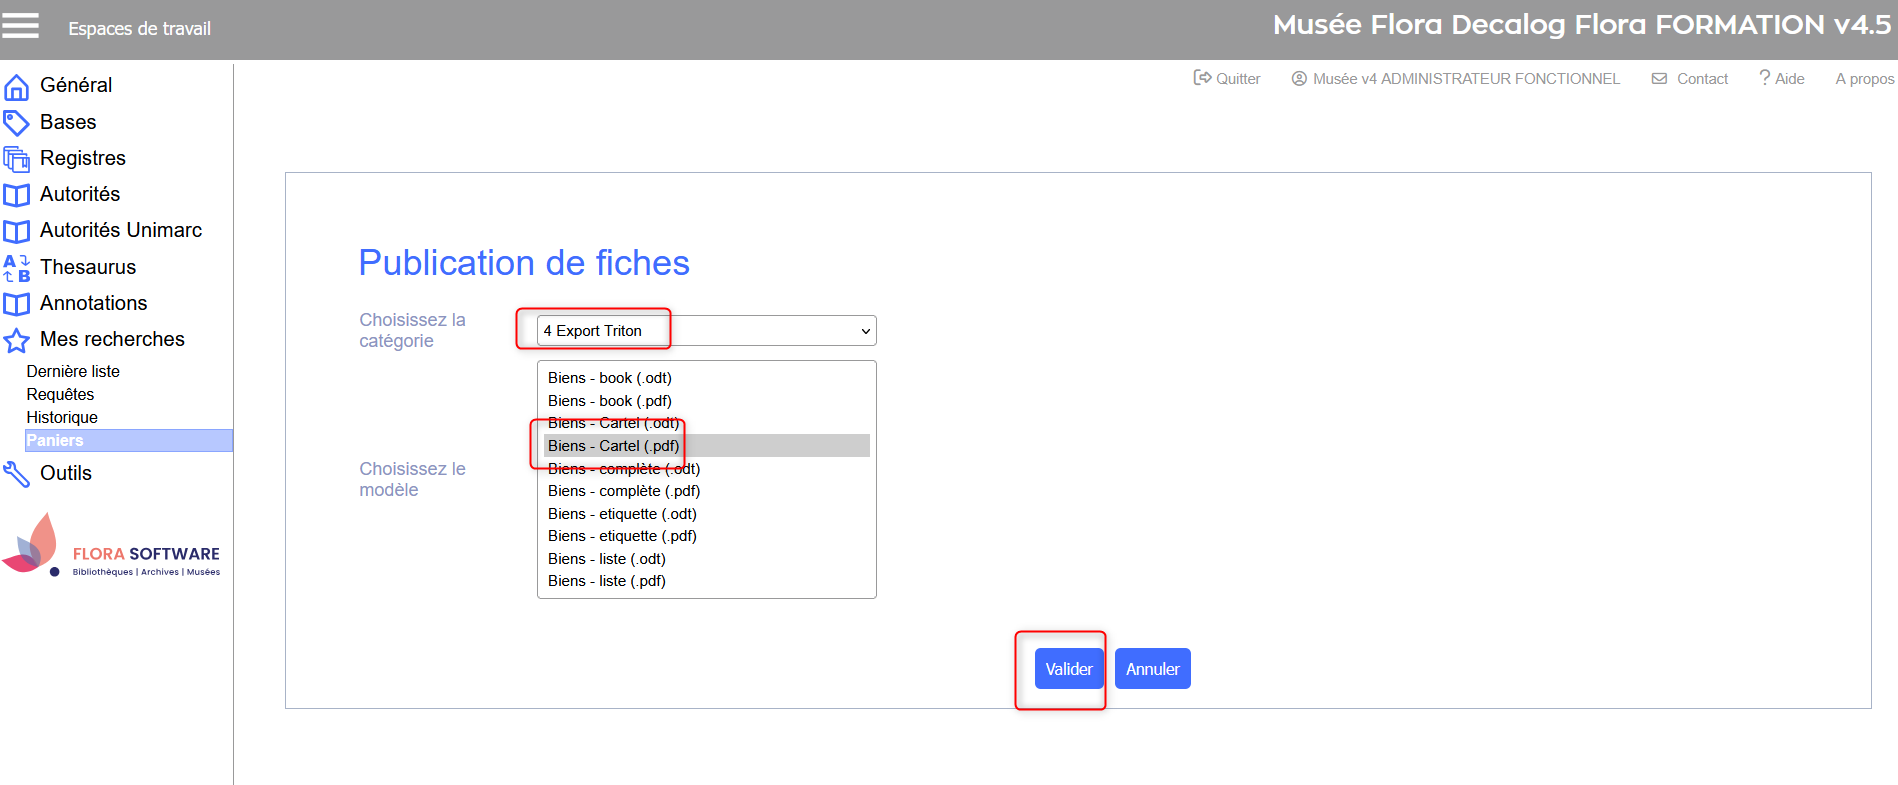Open the category dropdown showing Export Triton
The image size is (1898, 785).
coord(706,331)
